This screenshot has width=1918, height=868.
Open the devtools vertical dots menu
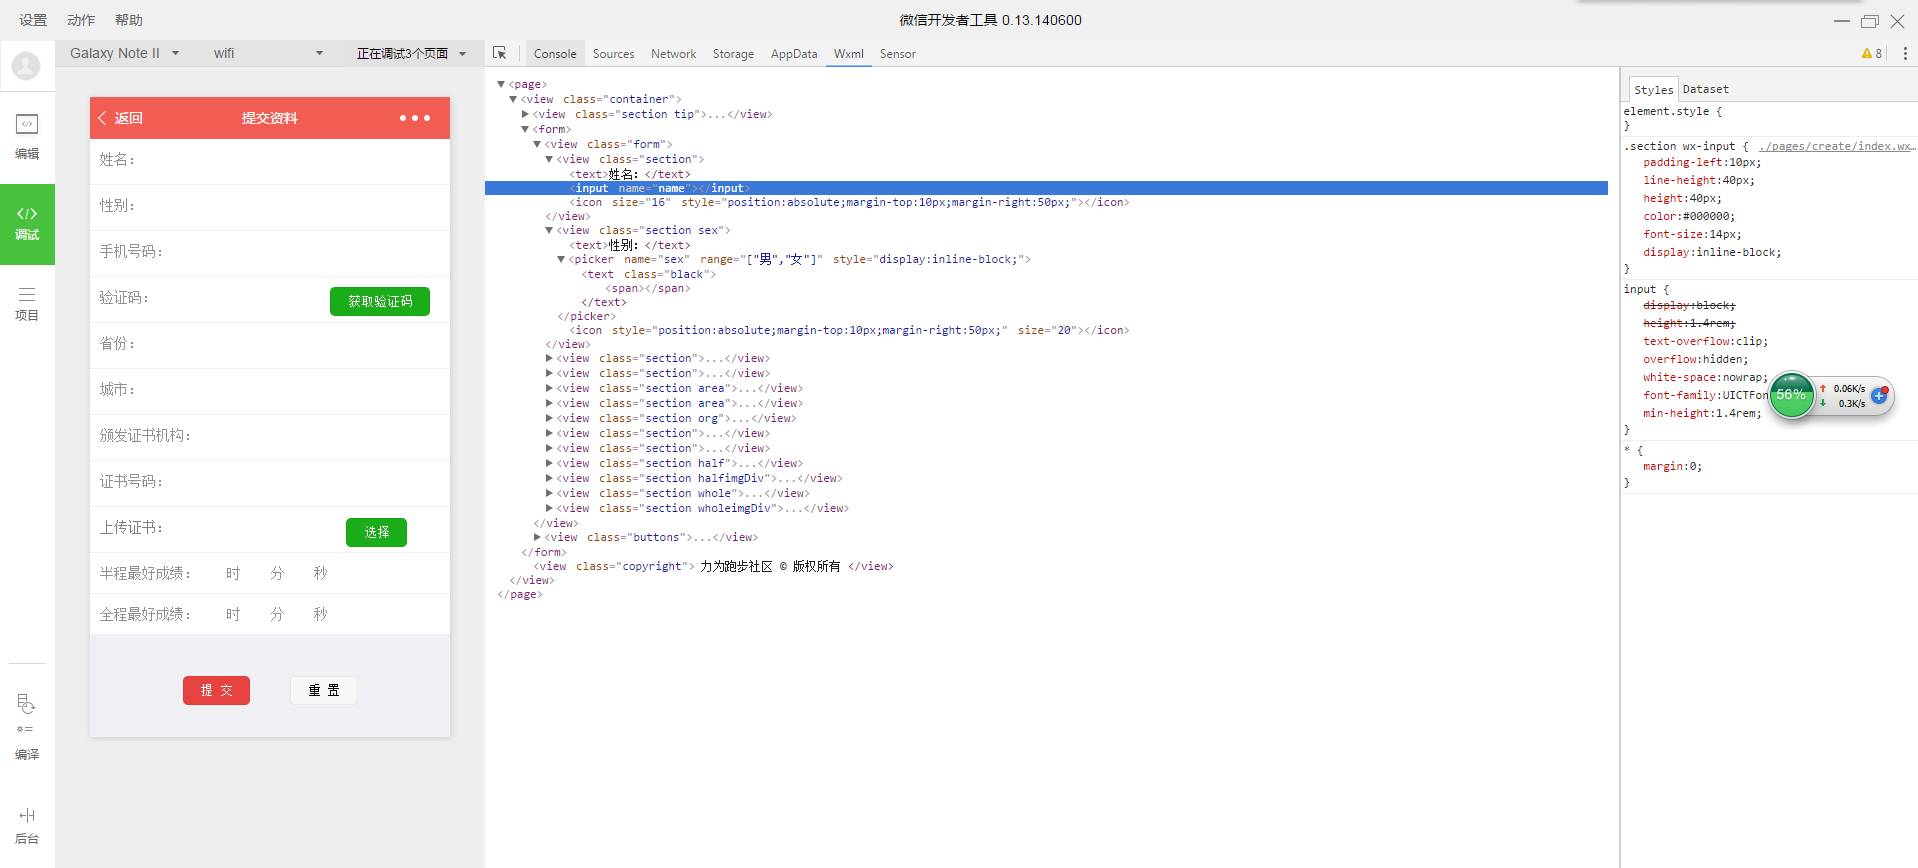pos(1905,54)
